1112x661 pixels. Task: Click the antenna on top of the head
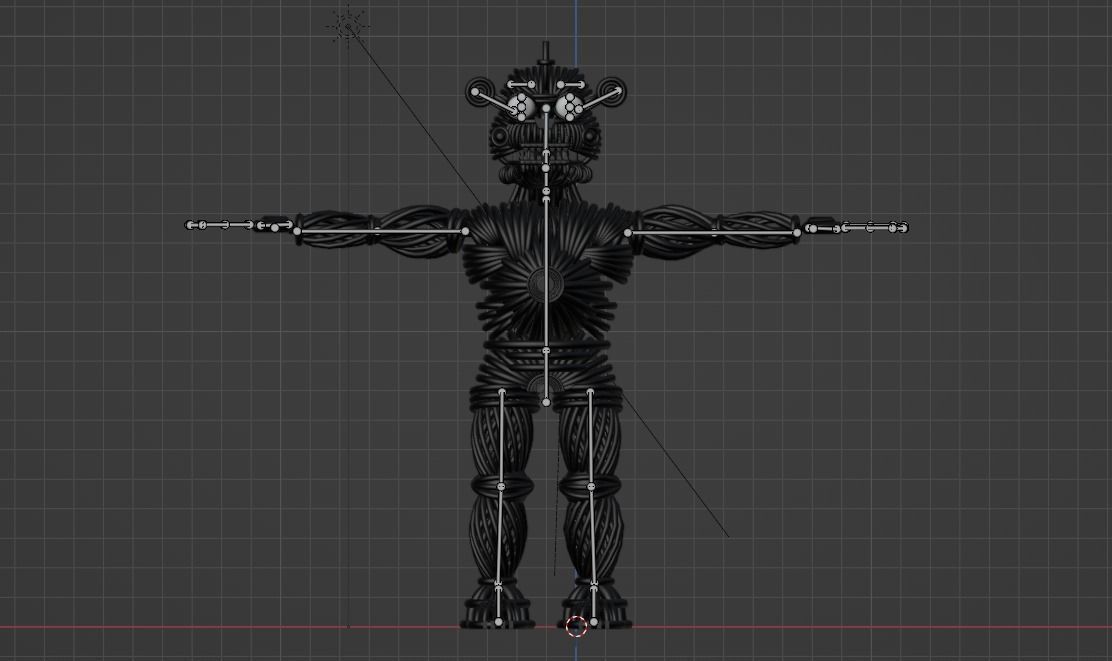click(x=545, y=54)
